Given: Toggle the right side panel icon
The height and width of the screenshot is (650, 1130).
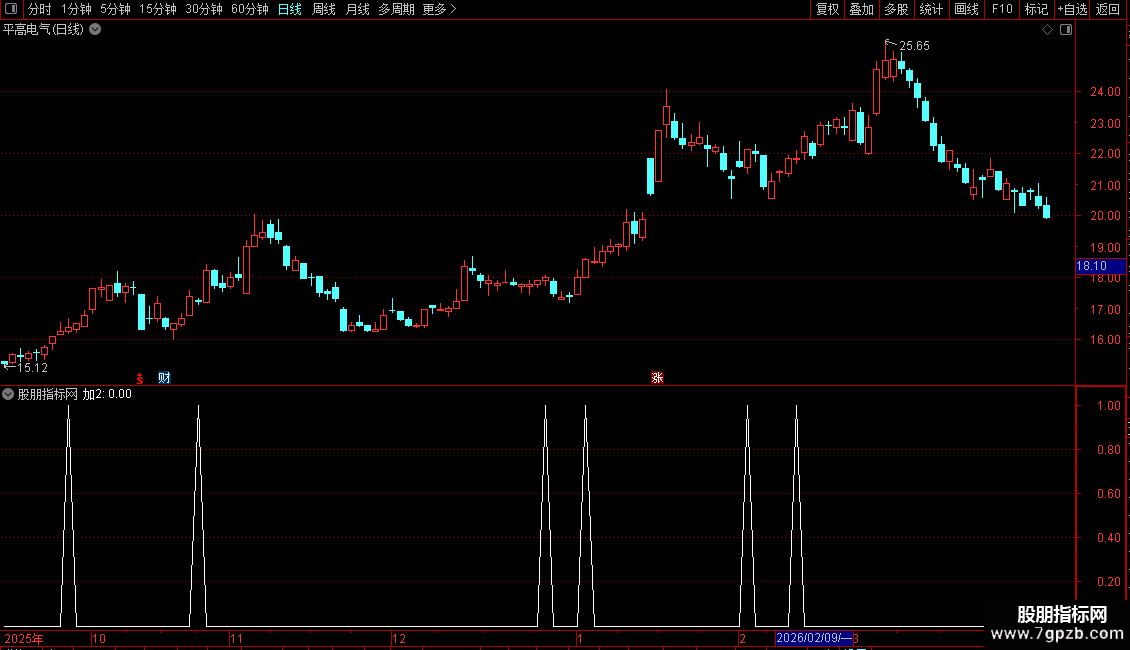Looking at the screenshot, I should tap(1066, 30).
